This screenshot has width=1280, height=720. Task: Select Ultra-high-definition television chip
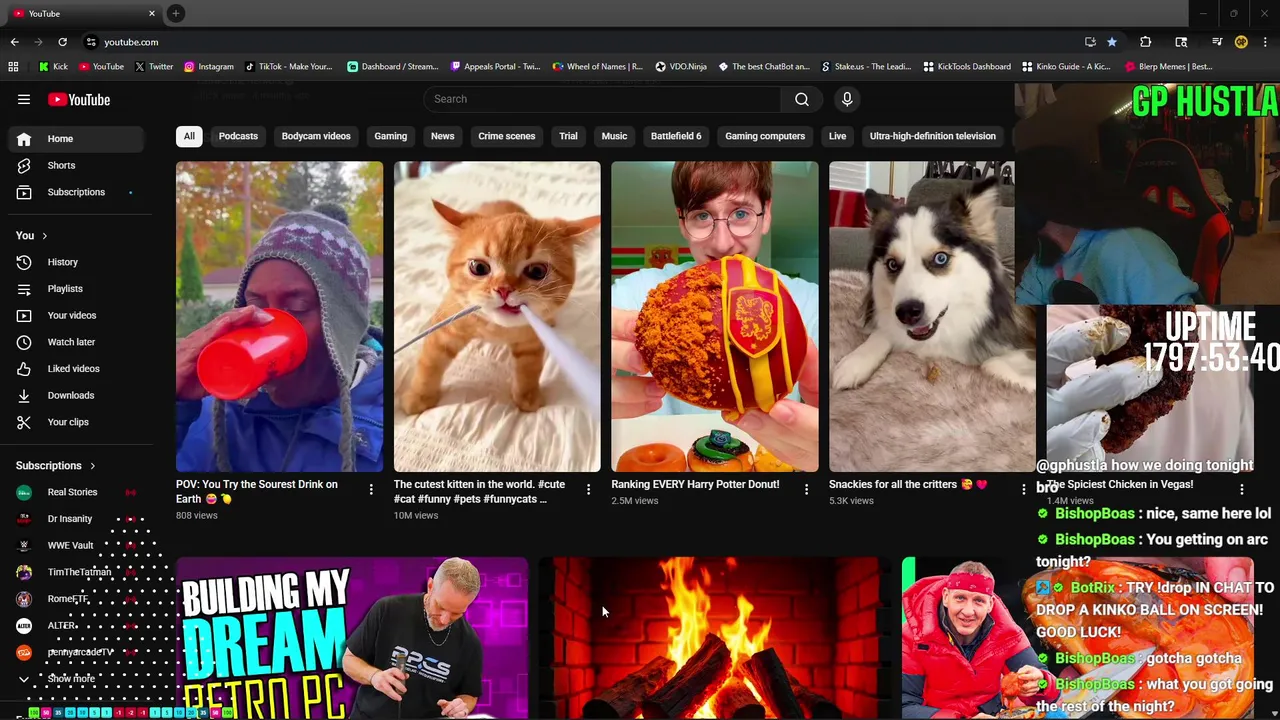[932, 136]
